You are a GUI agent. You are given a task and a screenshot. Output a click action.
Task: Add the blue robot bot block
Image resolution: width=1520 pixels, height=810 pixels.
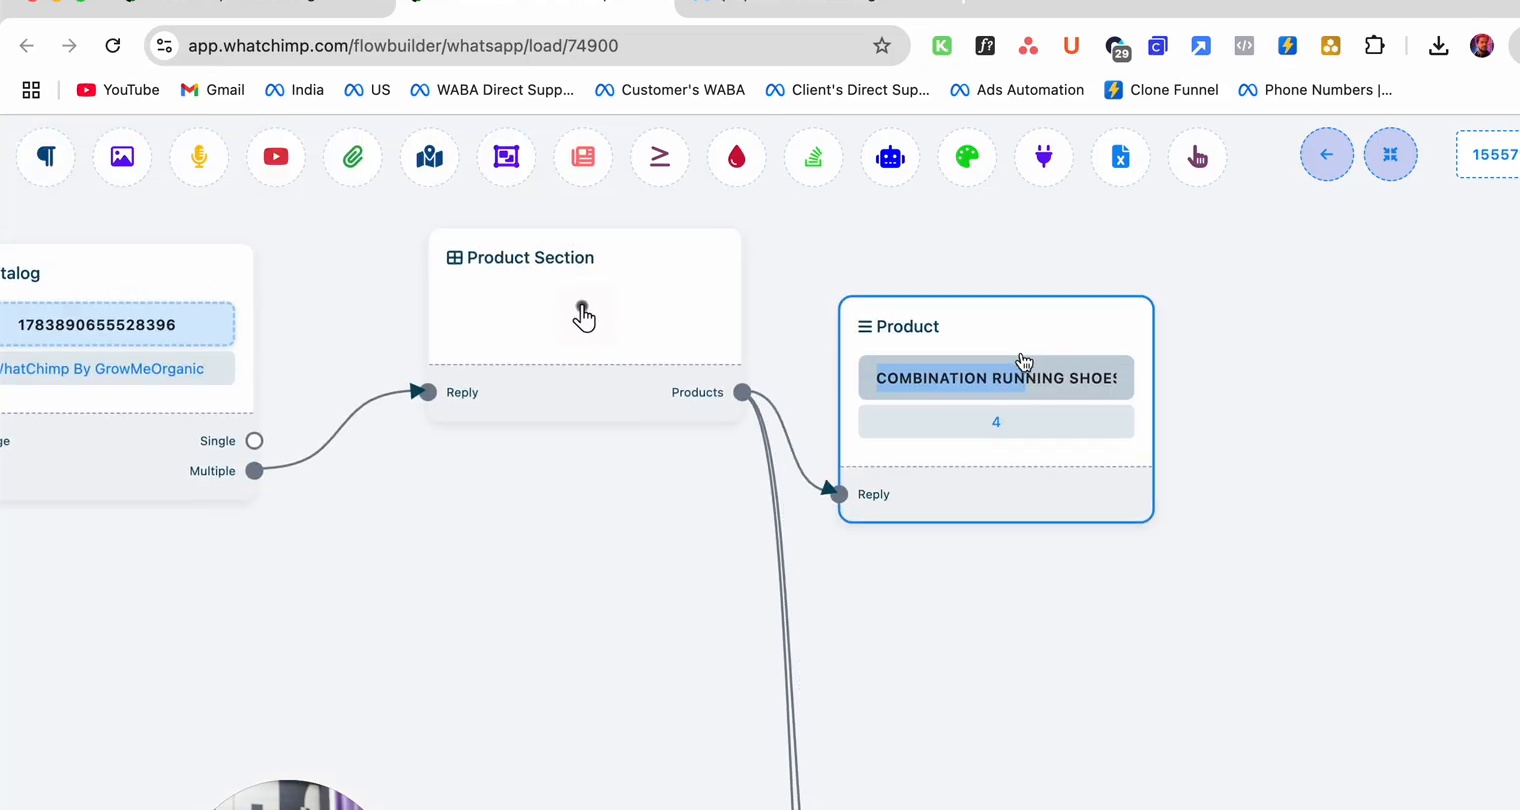click(890, 157)
